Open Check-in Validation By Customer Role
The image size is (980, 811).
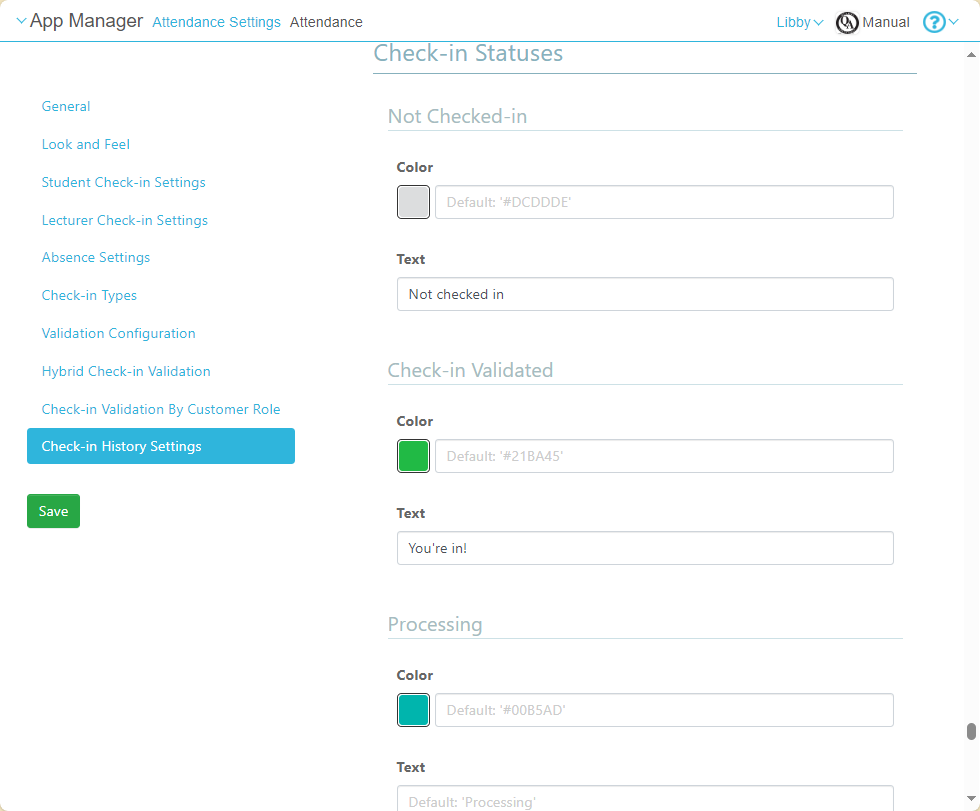tap(161, 409)
